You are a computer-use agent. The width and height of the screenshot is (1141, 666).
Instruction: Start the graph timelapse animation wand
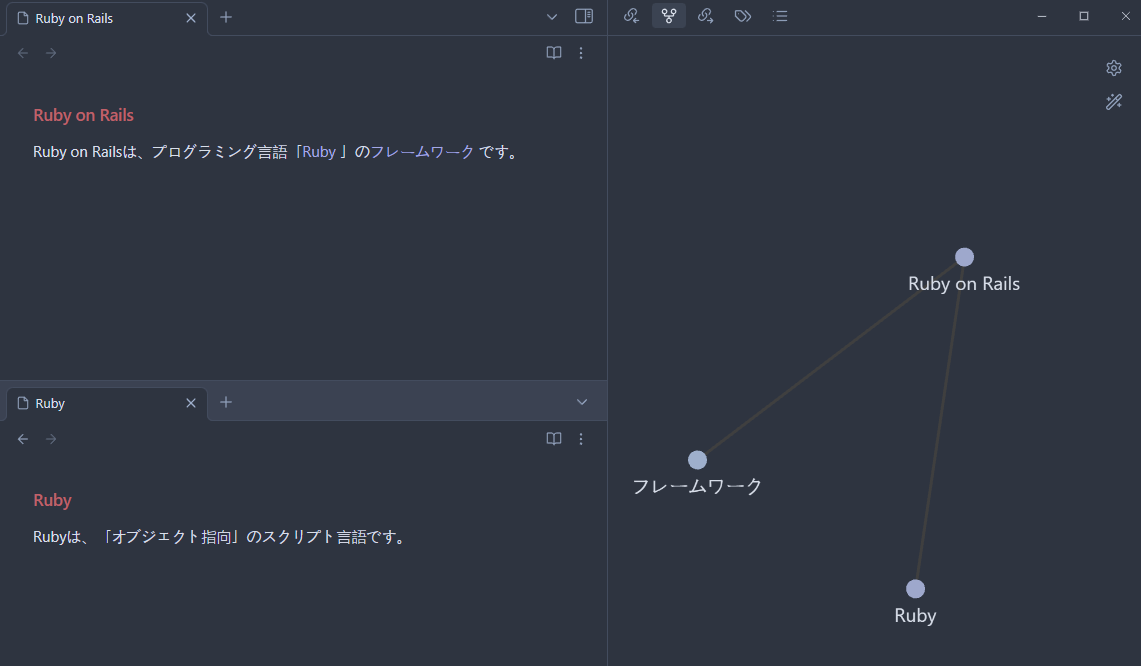(1113, 102)
